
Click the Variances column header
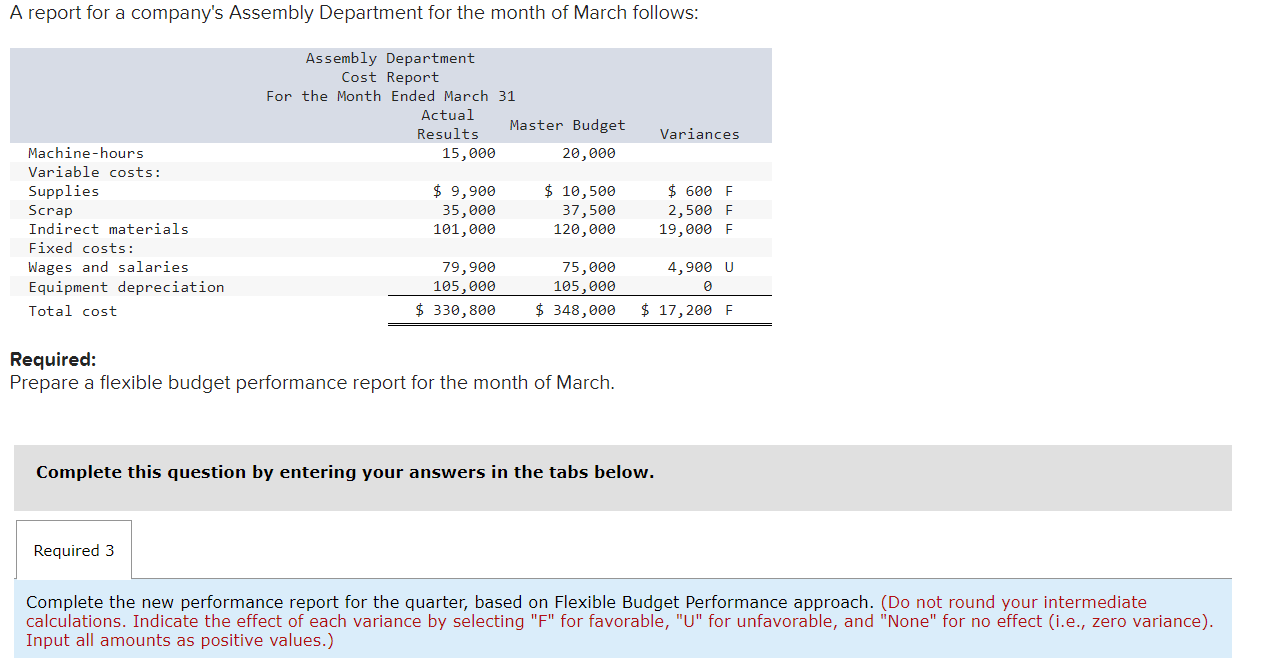point(698,133)
